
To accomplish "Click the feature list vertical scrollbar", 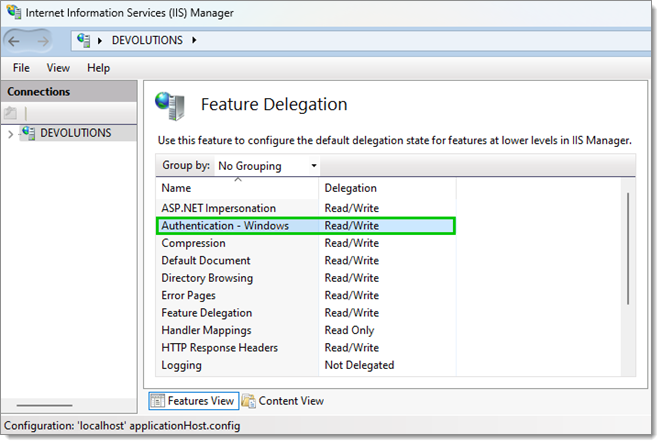I will click(628, 248).
